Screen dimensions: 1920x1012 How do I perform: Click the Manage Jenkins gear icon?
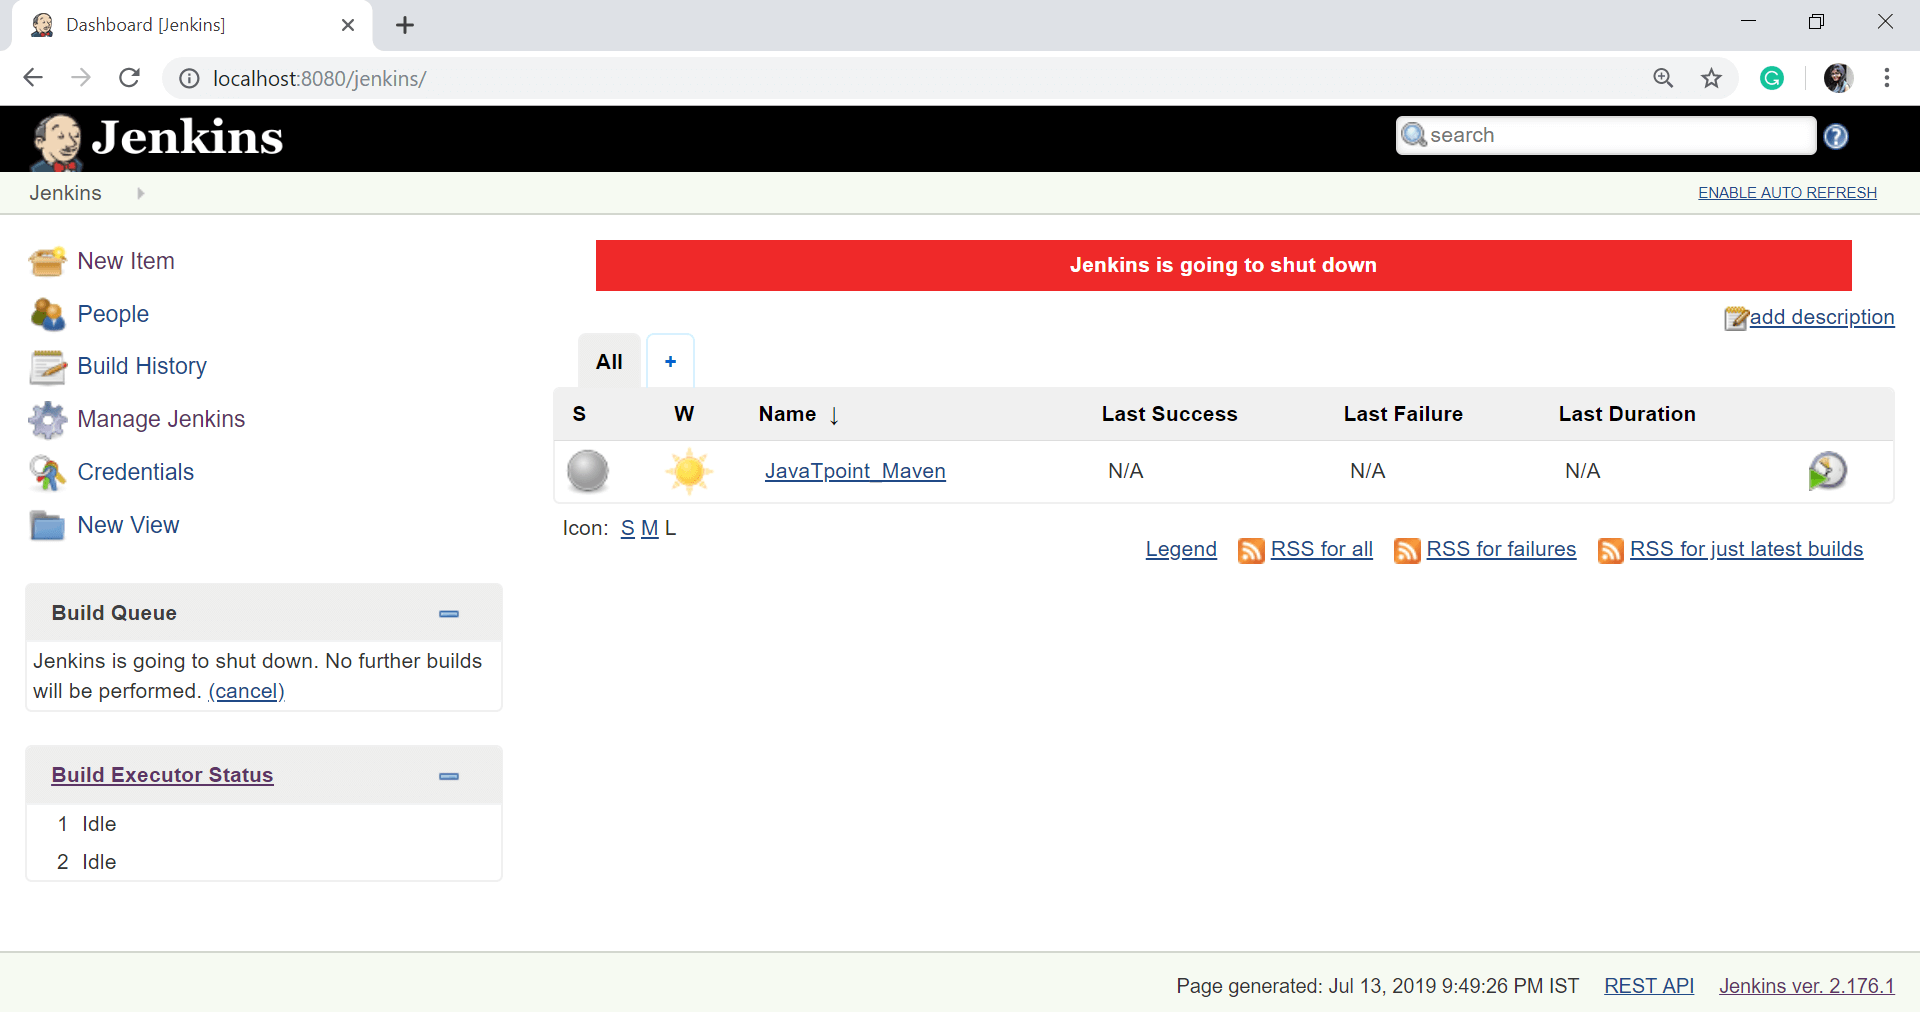pos(47,420)
